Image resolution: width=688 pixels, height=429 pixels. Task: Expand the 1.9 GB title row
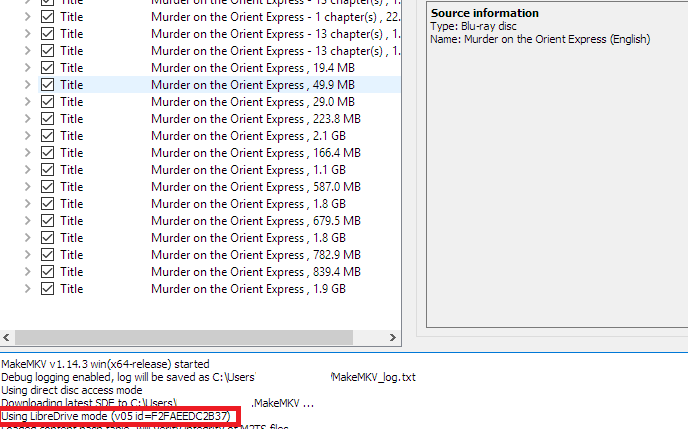[x=28, y=289]
